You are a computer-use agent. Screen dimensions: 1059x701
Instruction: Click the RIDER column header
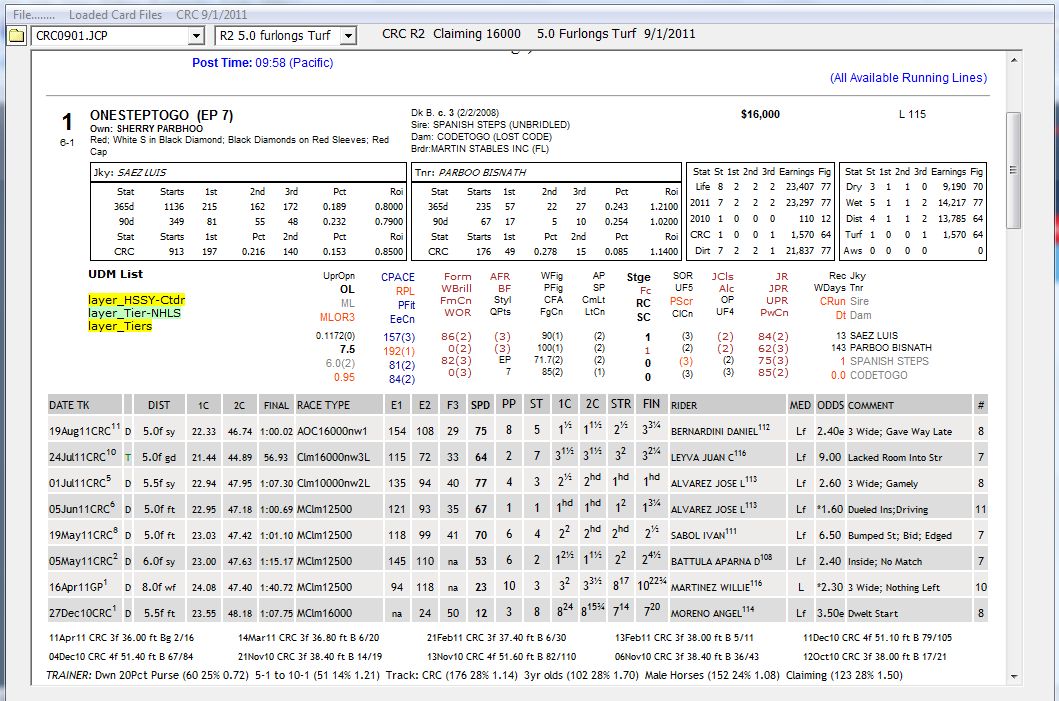[727, 405]
